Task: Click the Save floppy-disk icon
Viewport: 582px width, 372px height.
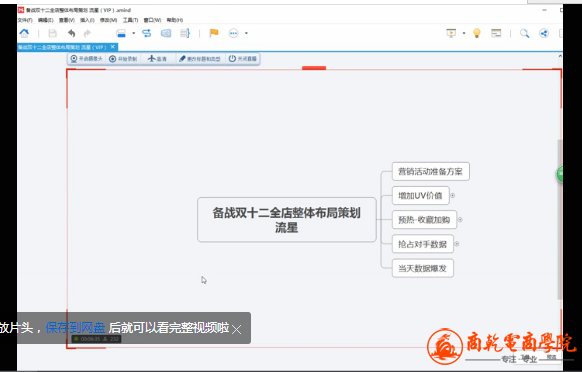Action: (x=52, y=33)
